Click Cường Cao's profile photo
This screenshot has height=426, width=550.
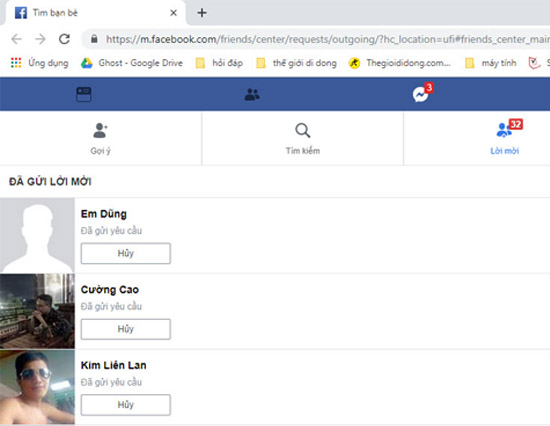pyautogui.click(x=37, y=311)
